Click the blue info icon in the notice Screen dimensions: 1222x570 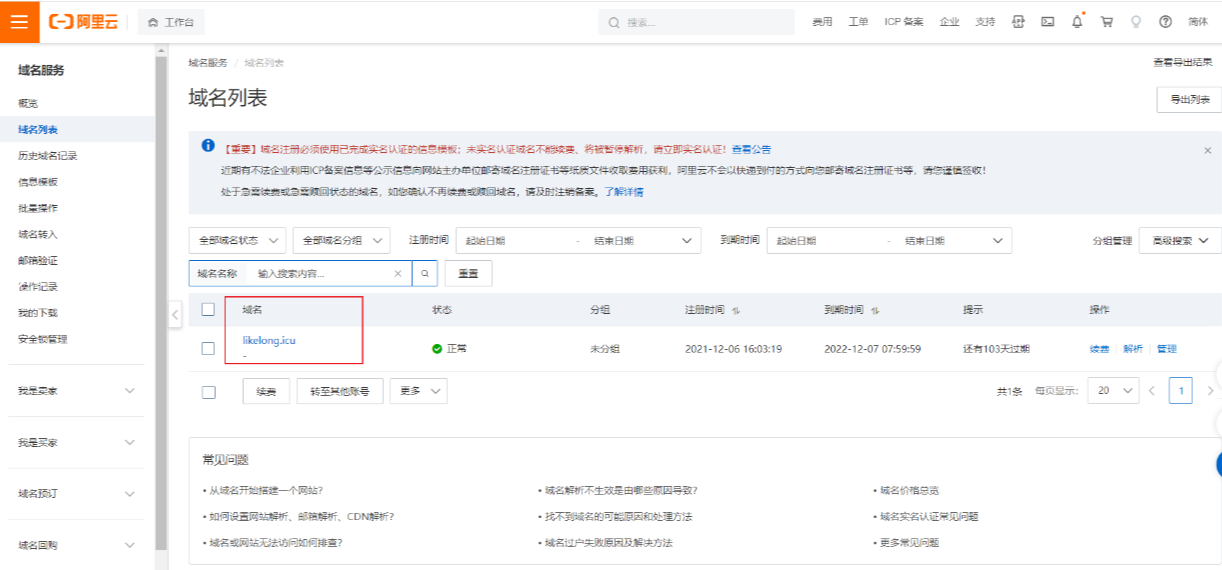(x=208, y=146)
